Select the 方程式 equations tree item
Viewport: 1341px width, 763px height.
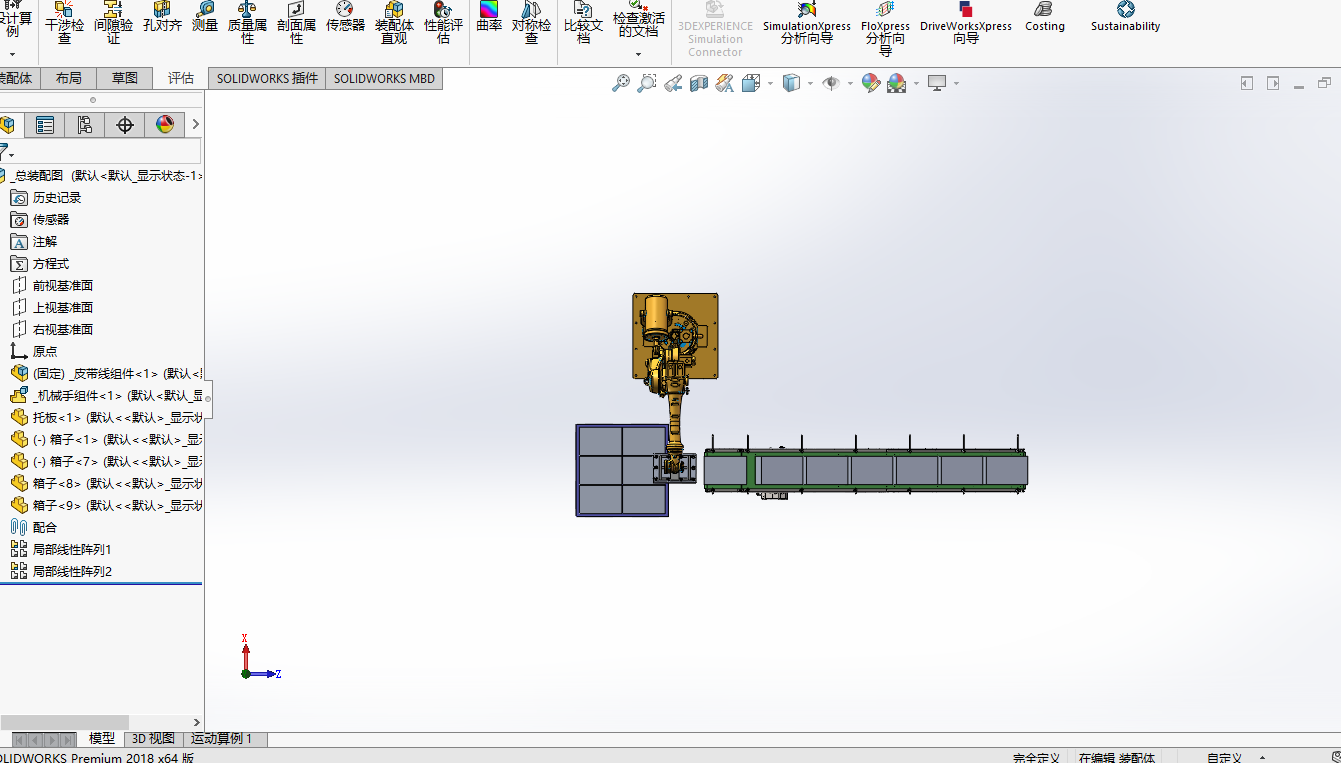51,264
